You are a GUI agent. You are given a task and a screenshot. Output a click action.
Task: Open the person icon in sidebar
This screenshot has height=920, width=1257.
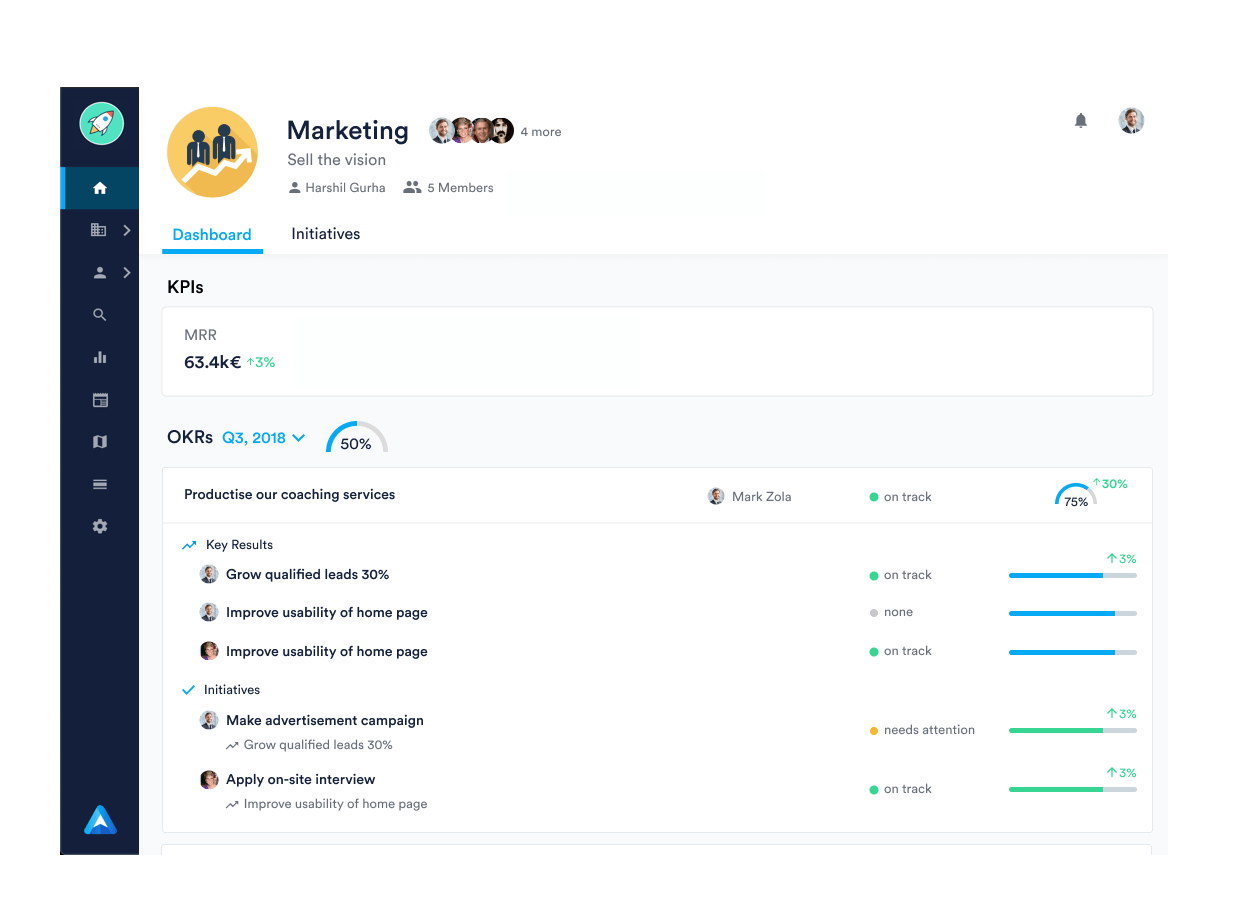point(99,272)
